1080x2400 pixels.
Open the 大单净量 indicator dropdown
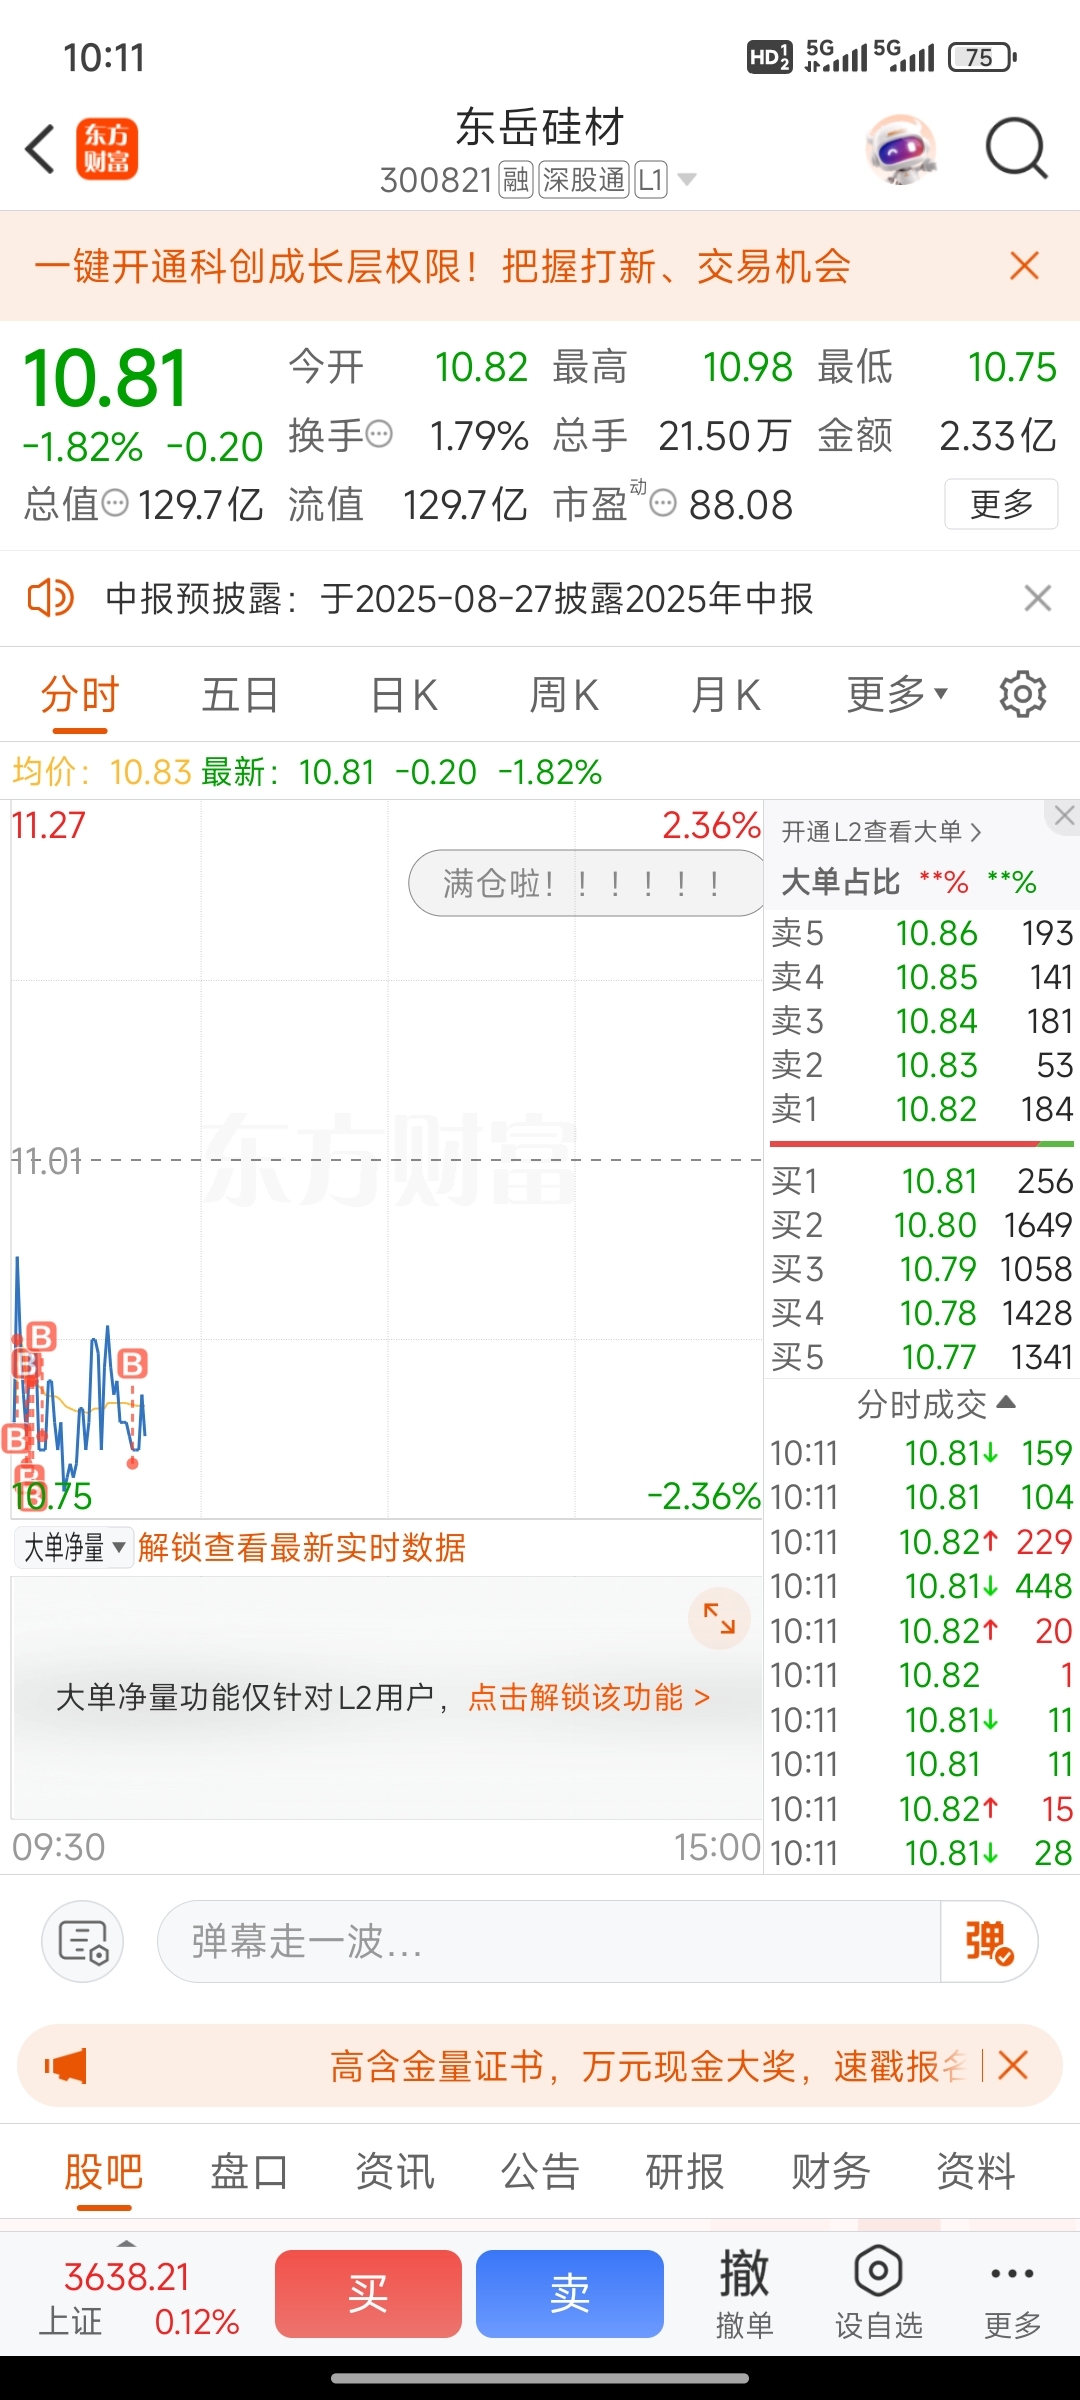73,1548
